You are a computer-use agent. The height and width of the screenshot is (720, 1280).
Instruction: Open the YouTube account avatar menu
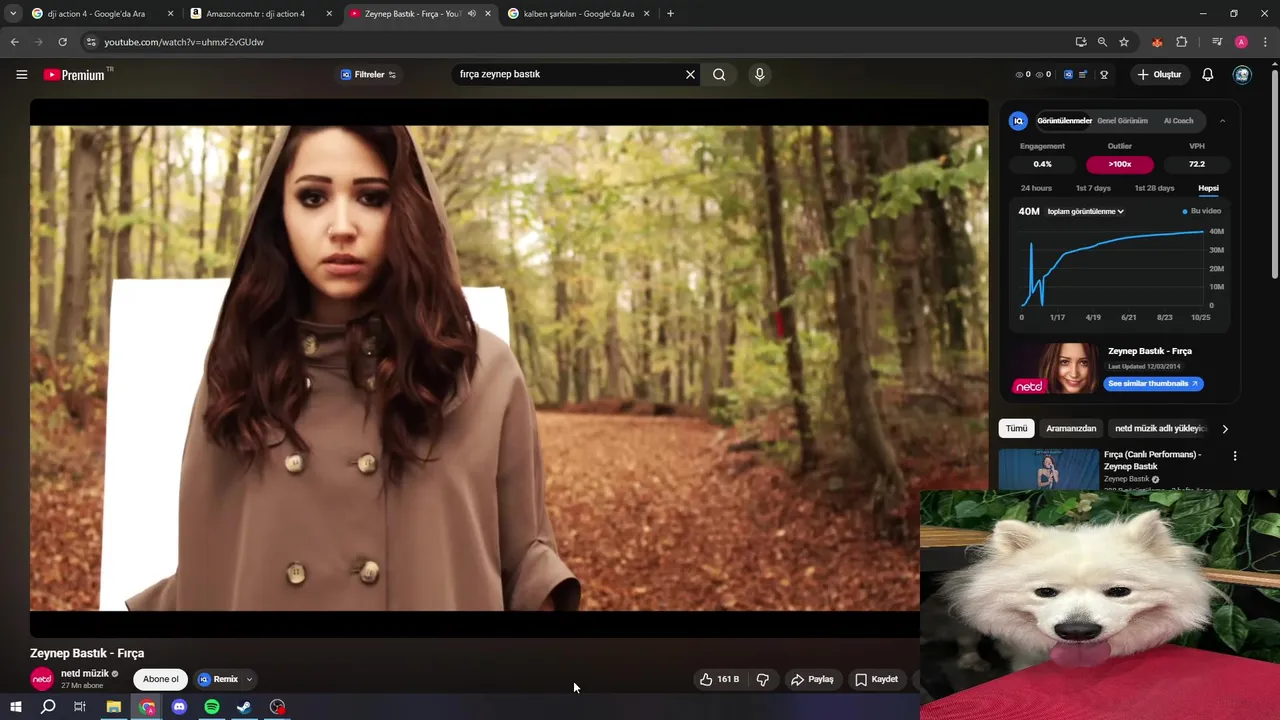coord(1242,74)
